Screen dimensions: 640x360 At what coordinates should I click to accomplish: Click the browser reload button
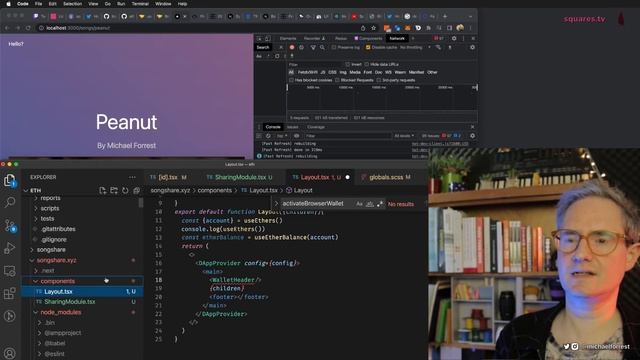pos(28,28)
